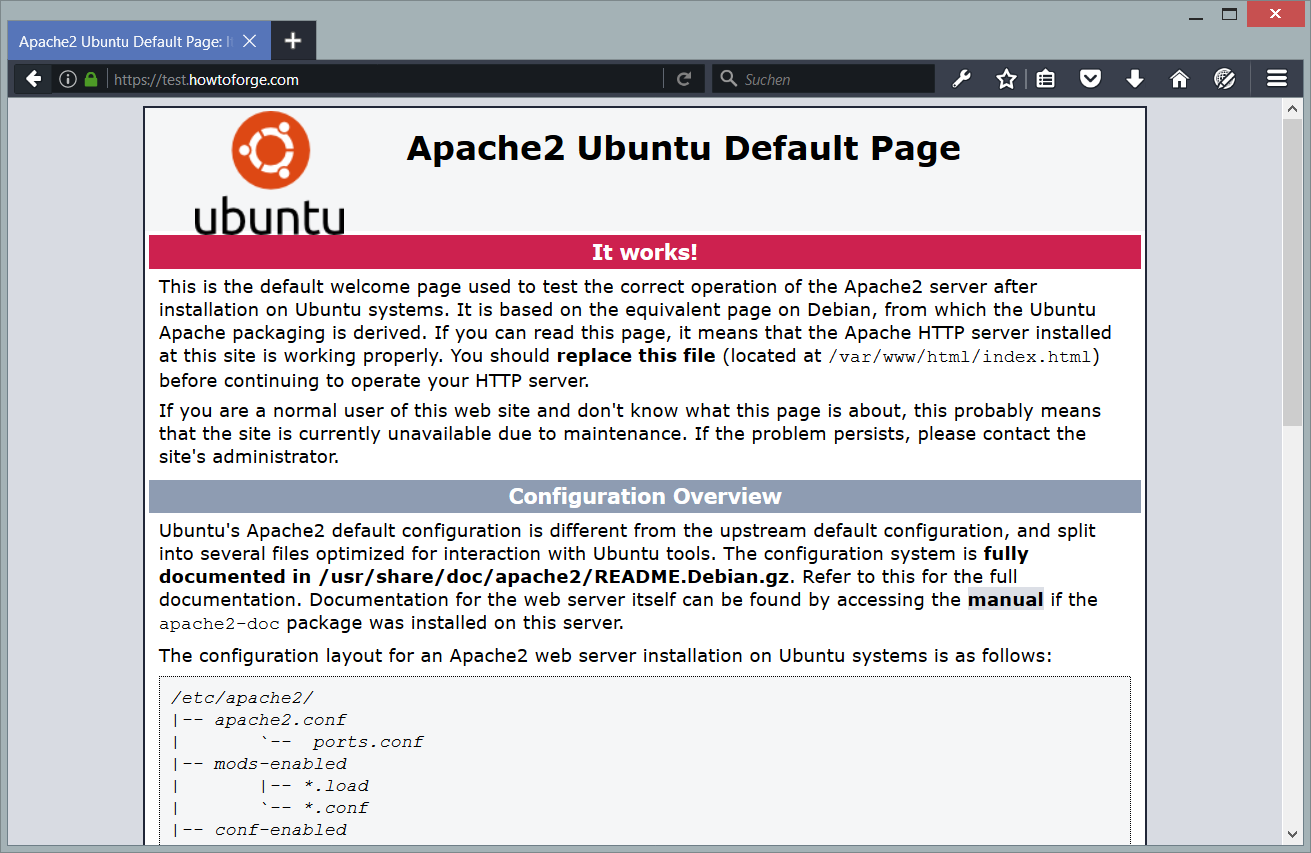Viewport: 1311px width, 853px height.
Task: Show site information via the info icon
Action: coord(68,79)
